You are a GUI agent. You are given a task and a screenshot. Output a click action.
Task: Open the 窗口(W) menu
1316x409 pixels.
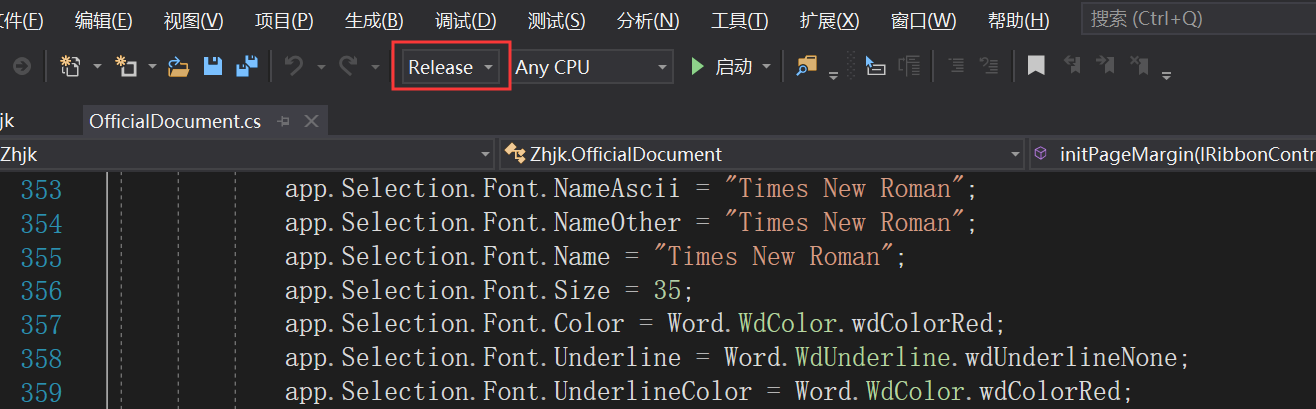[922, 20]
